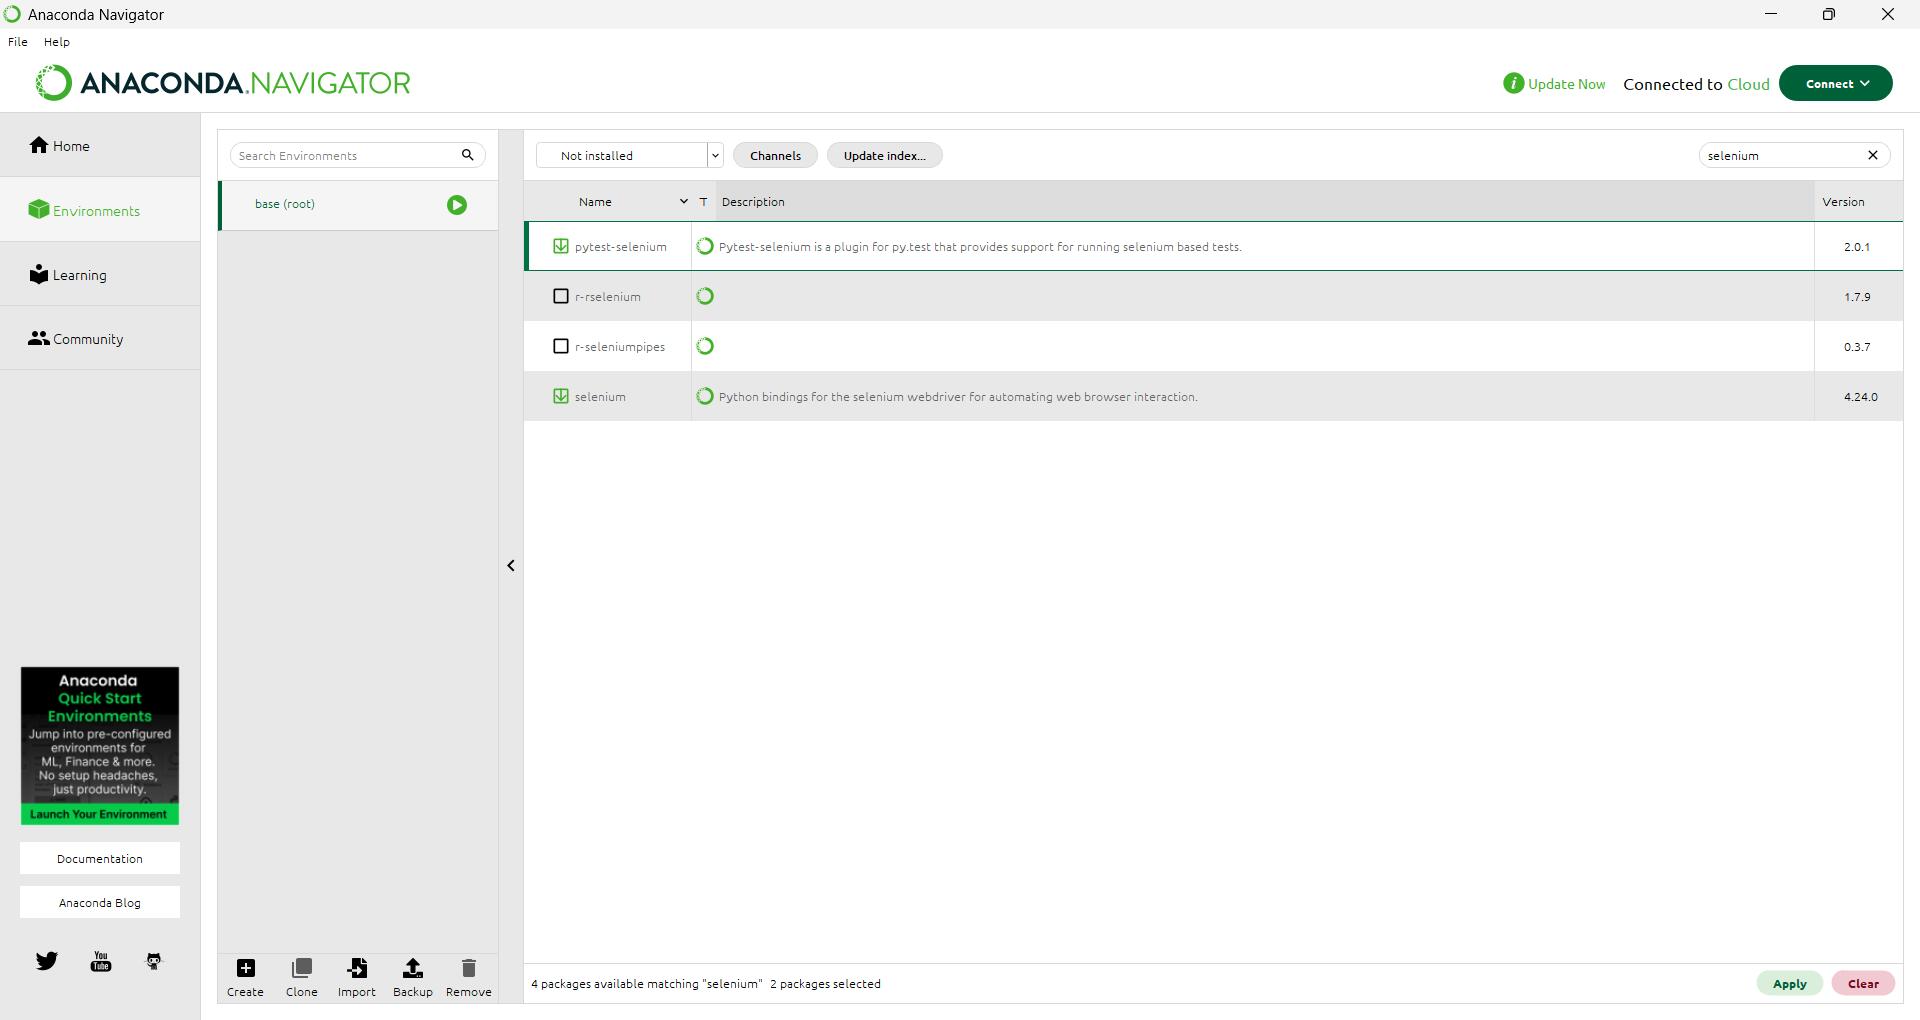Clear the package selection
This screenshot has width=1920, height=1020.
[x=1863, y=983]
